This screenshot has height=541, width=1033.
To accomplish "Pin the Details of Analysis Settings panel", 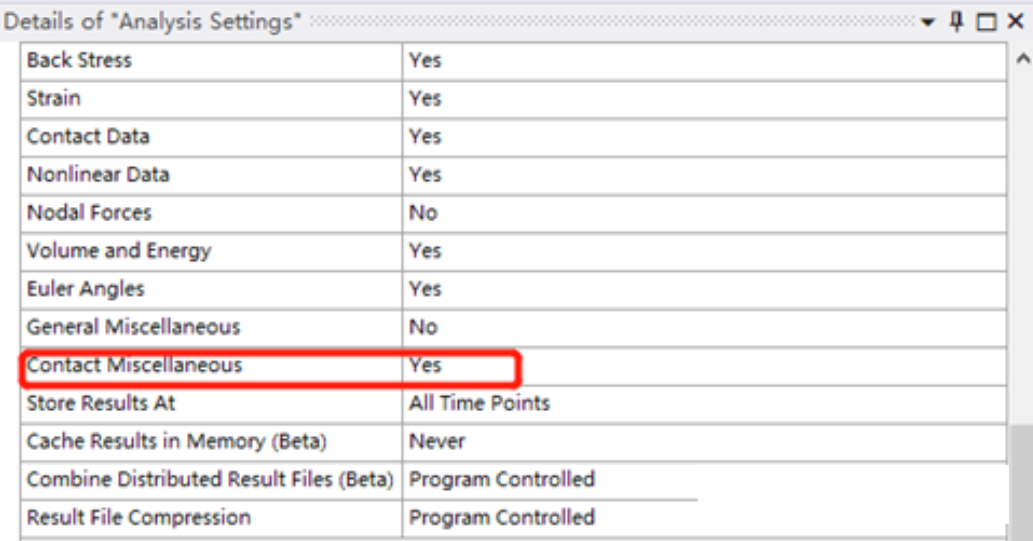I will (957, 22).
